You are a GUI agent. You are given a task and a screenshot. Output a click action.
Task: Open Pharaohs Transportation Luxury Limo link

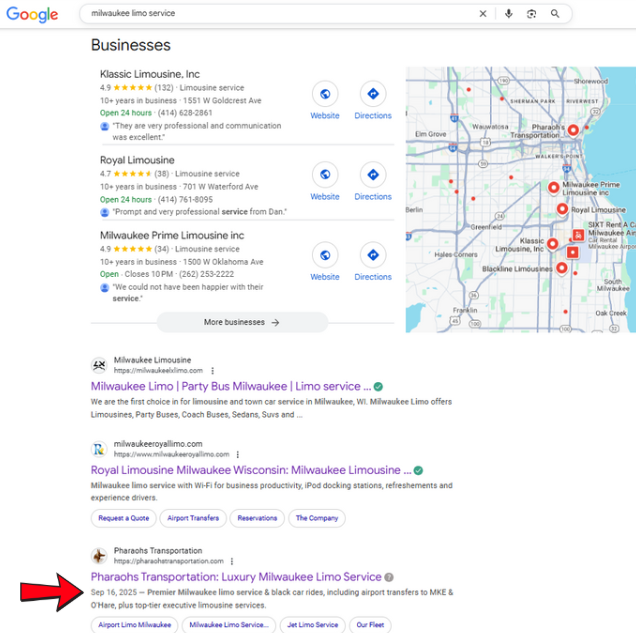click(x=236, y=577)
